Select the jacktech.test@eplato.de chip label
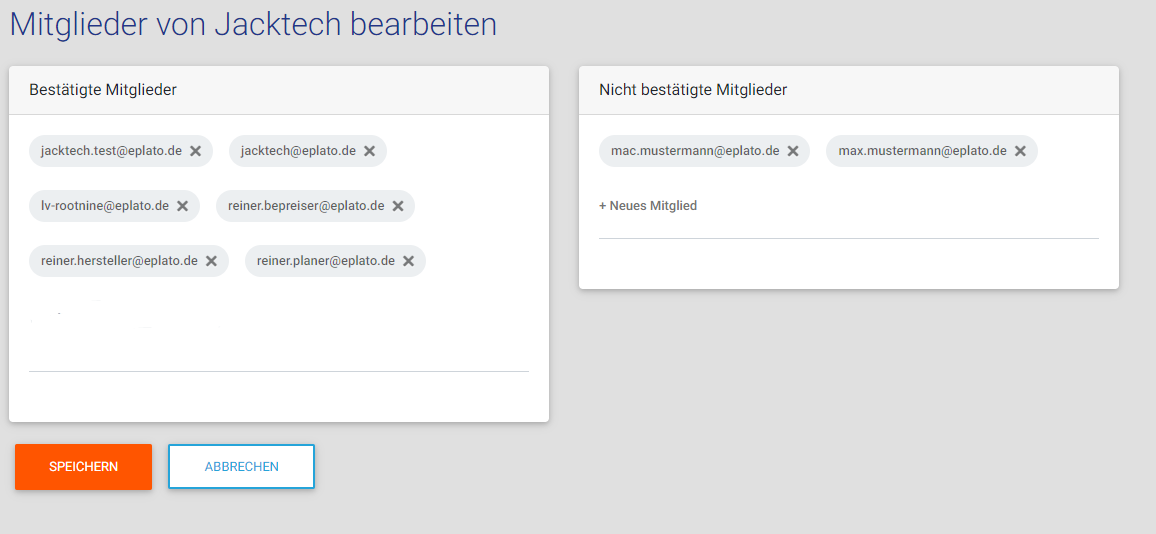This screenshot has width=1156, height=534. pos(111,151)
